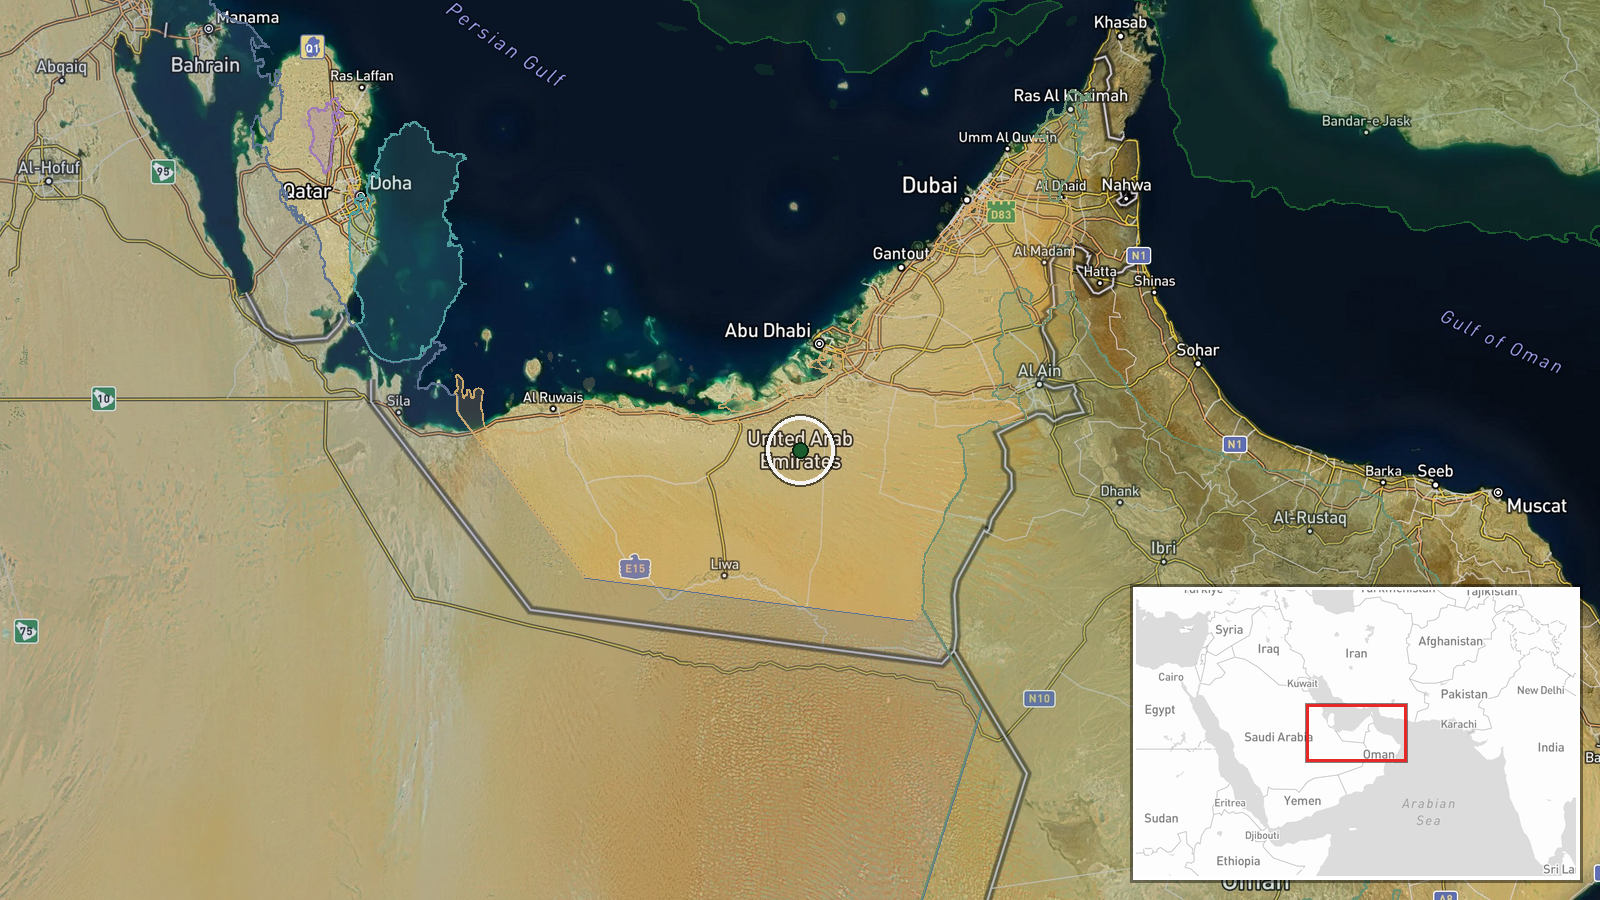Click the red extent box in overview map
Viewport: 1600px width, 900px height.
(1356, 733)
